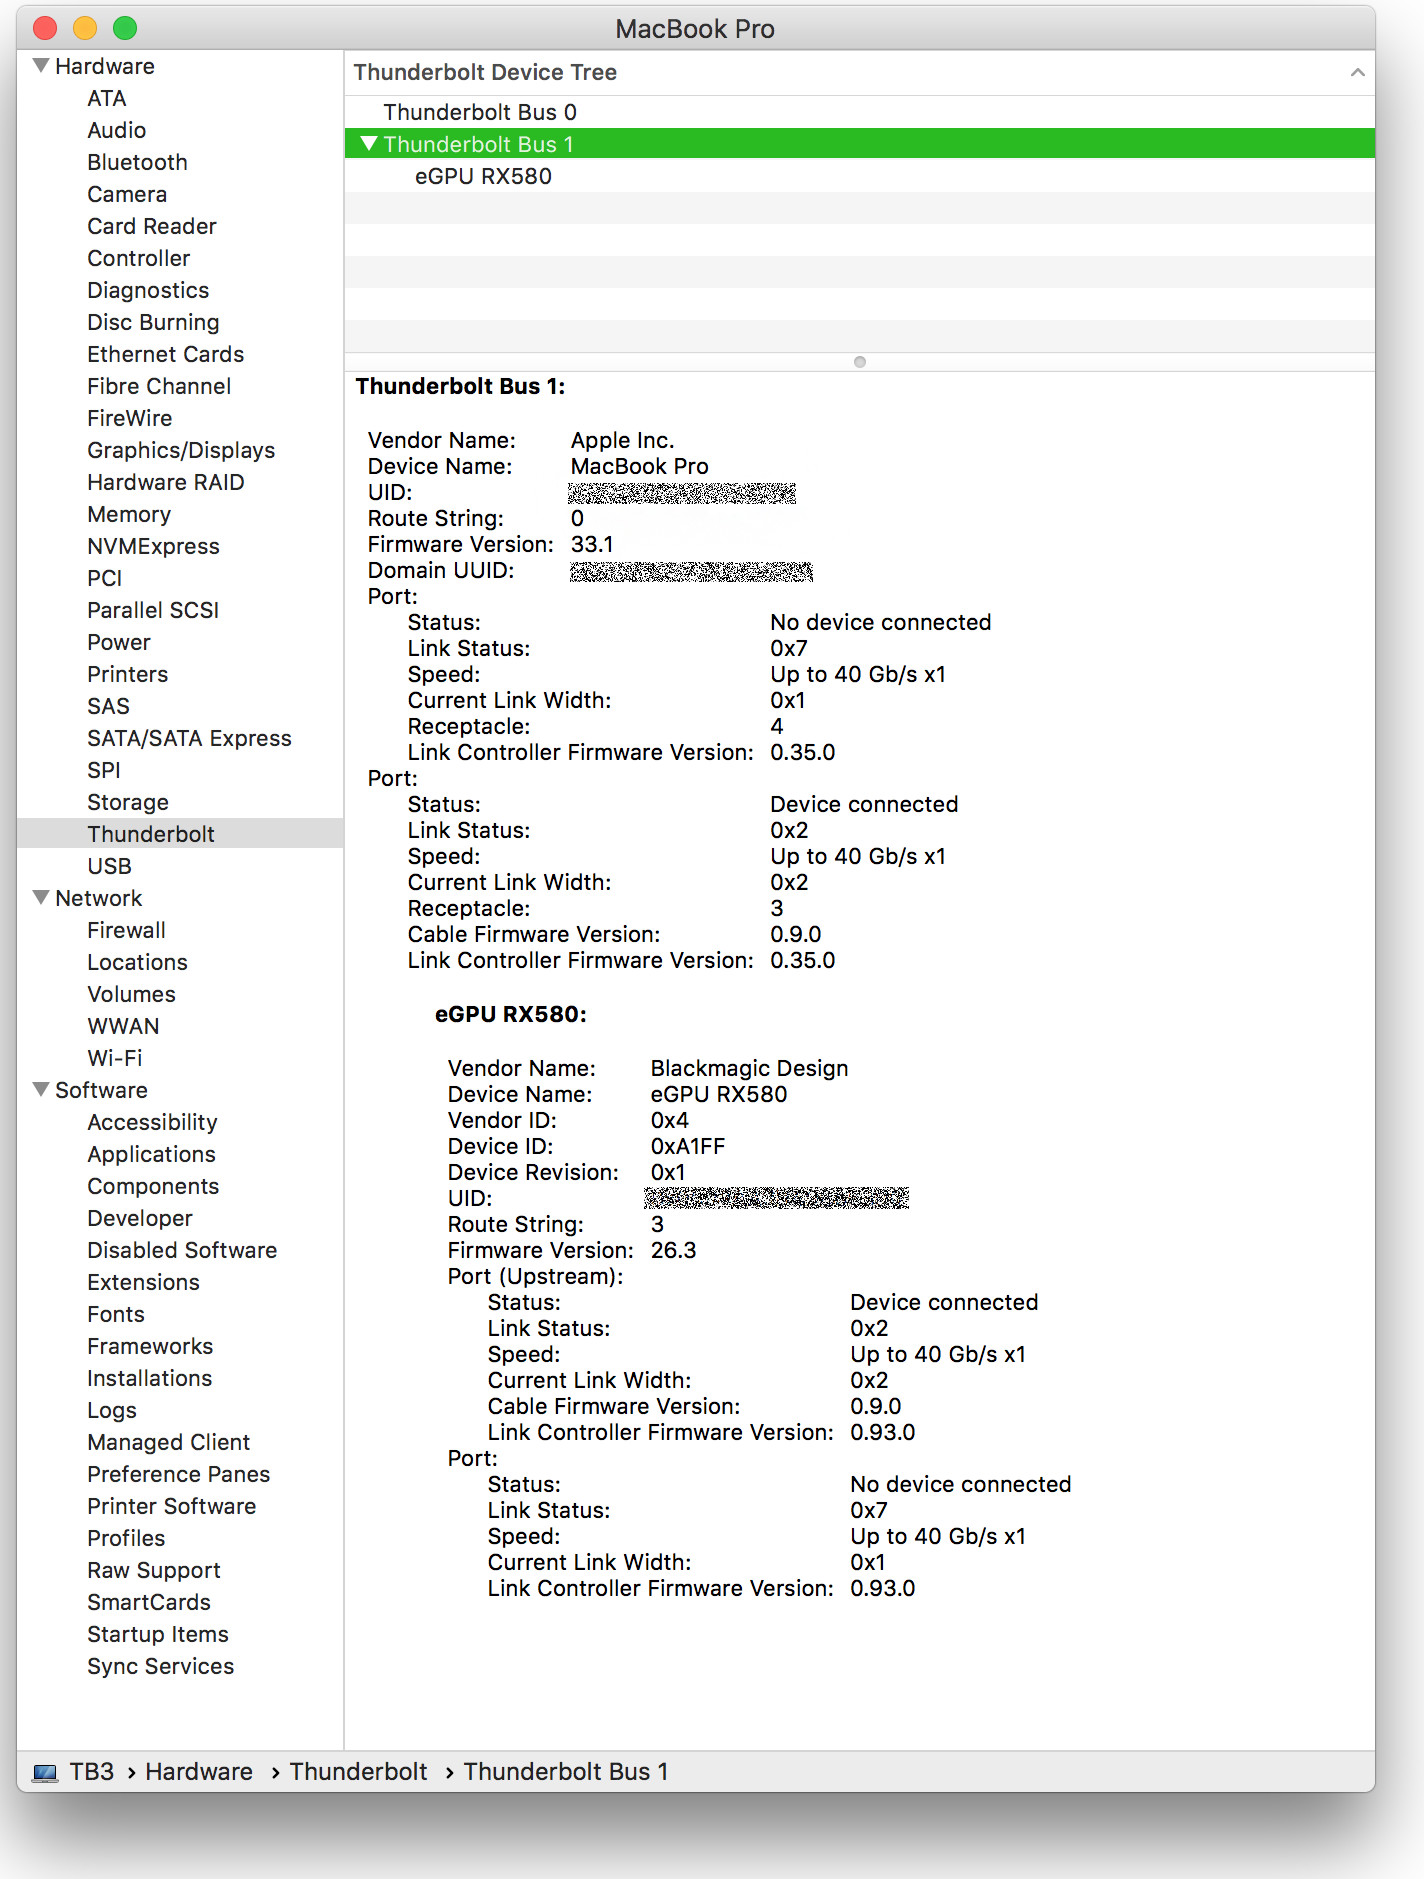Viewport: 1424px width, 1879px height.
Task: Click the Blackmagic Design vendor name value
Action: (x=749, y=1068)
